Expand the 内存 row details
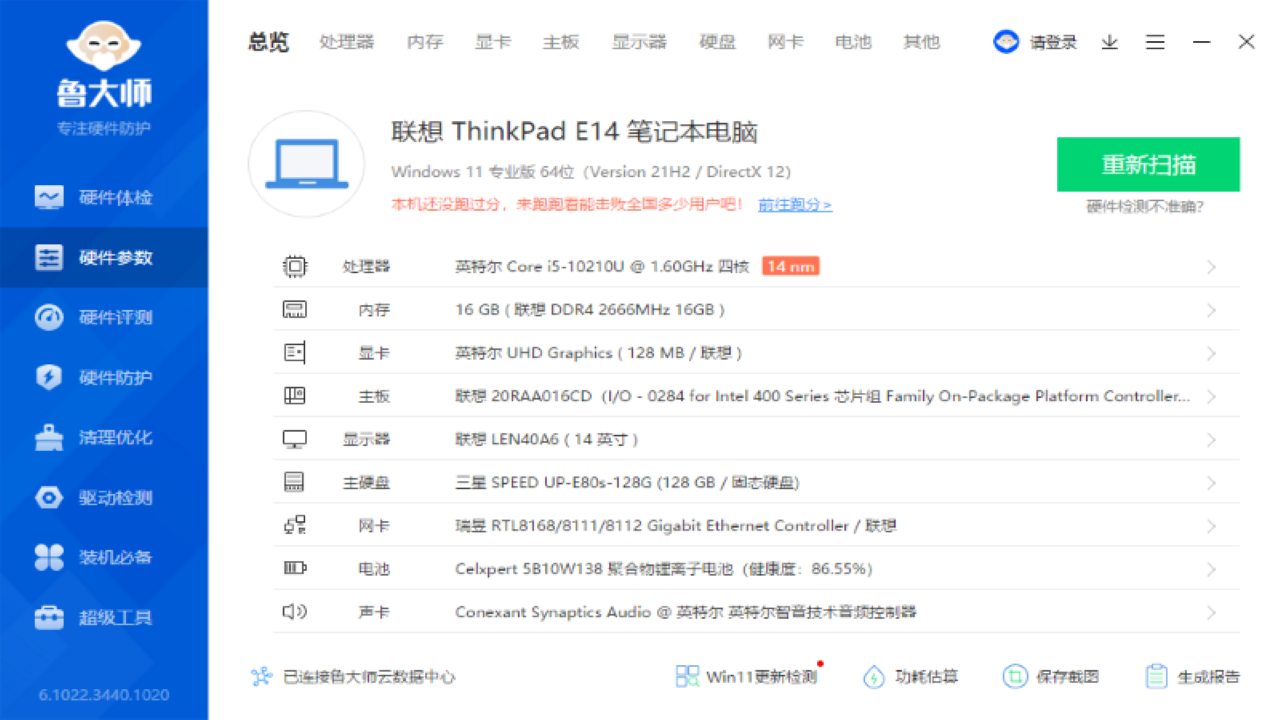Image resolution: width=1280 pixels, height=720 pixels. [1211, 309]
